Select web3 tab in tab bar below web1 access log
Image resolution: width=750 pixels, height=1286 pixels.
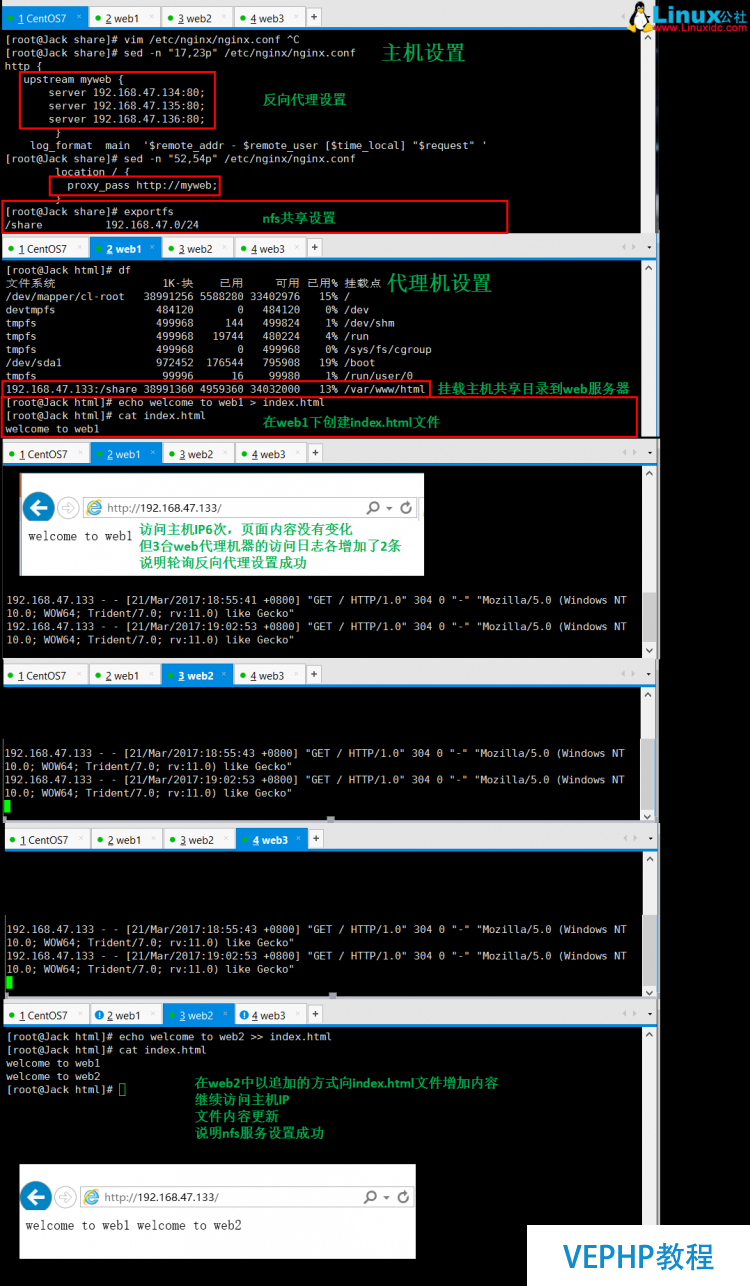click(268, 676)
